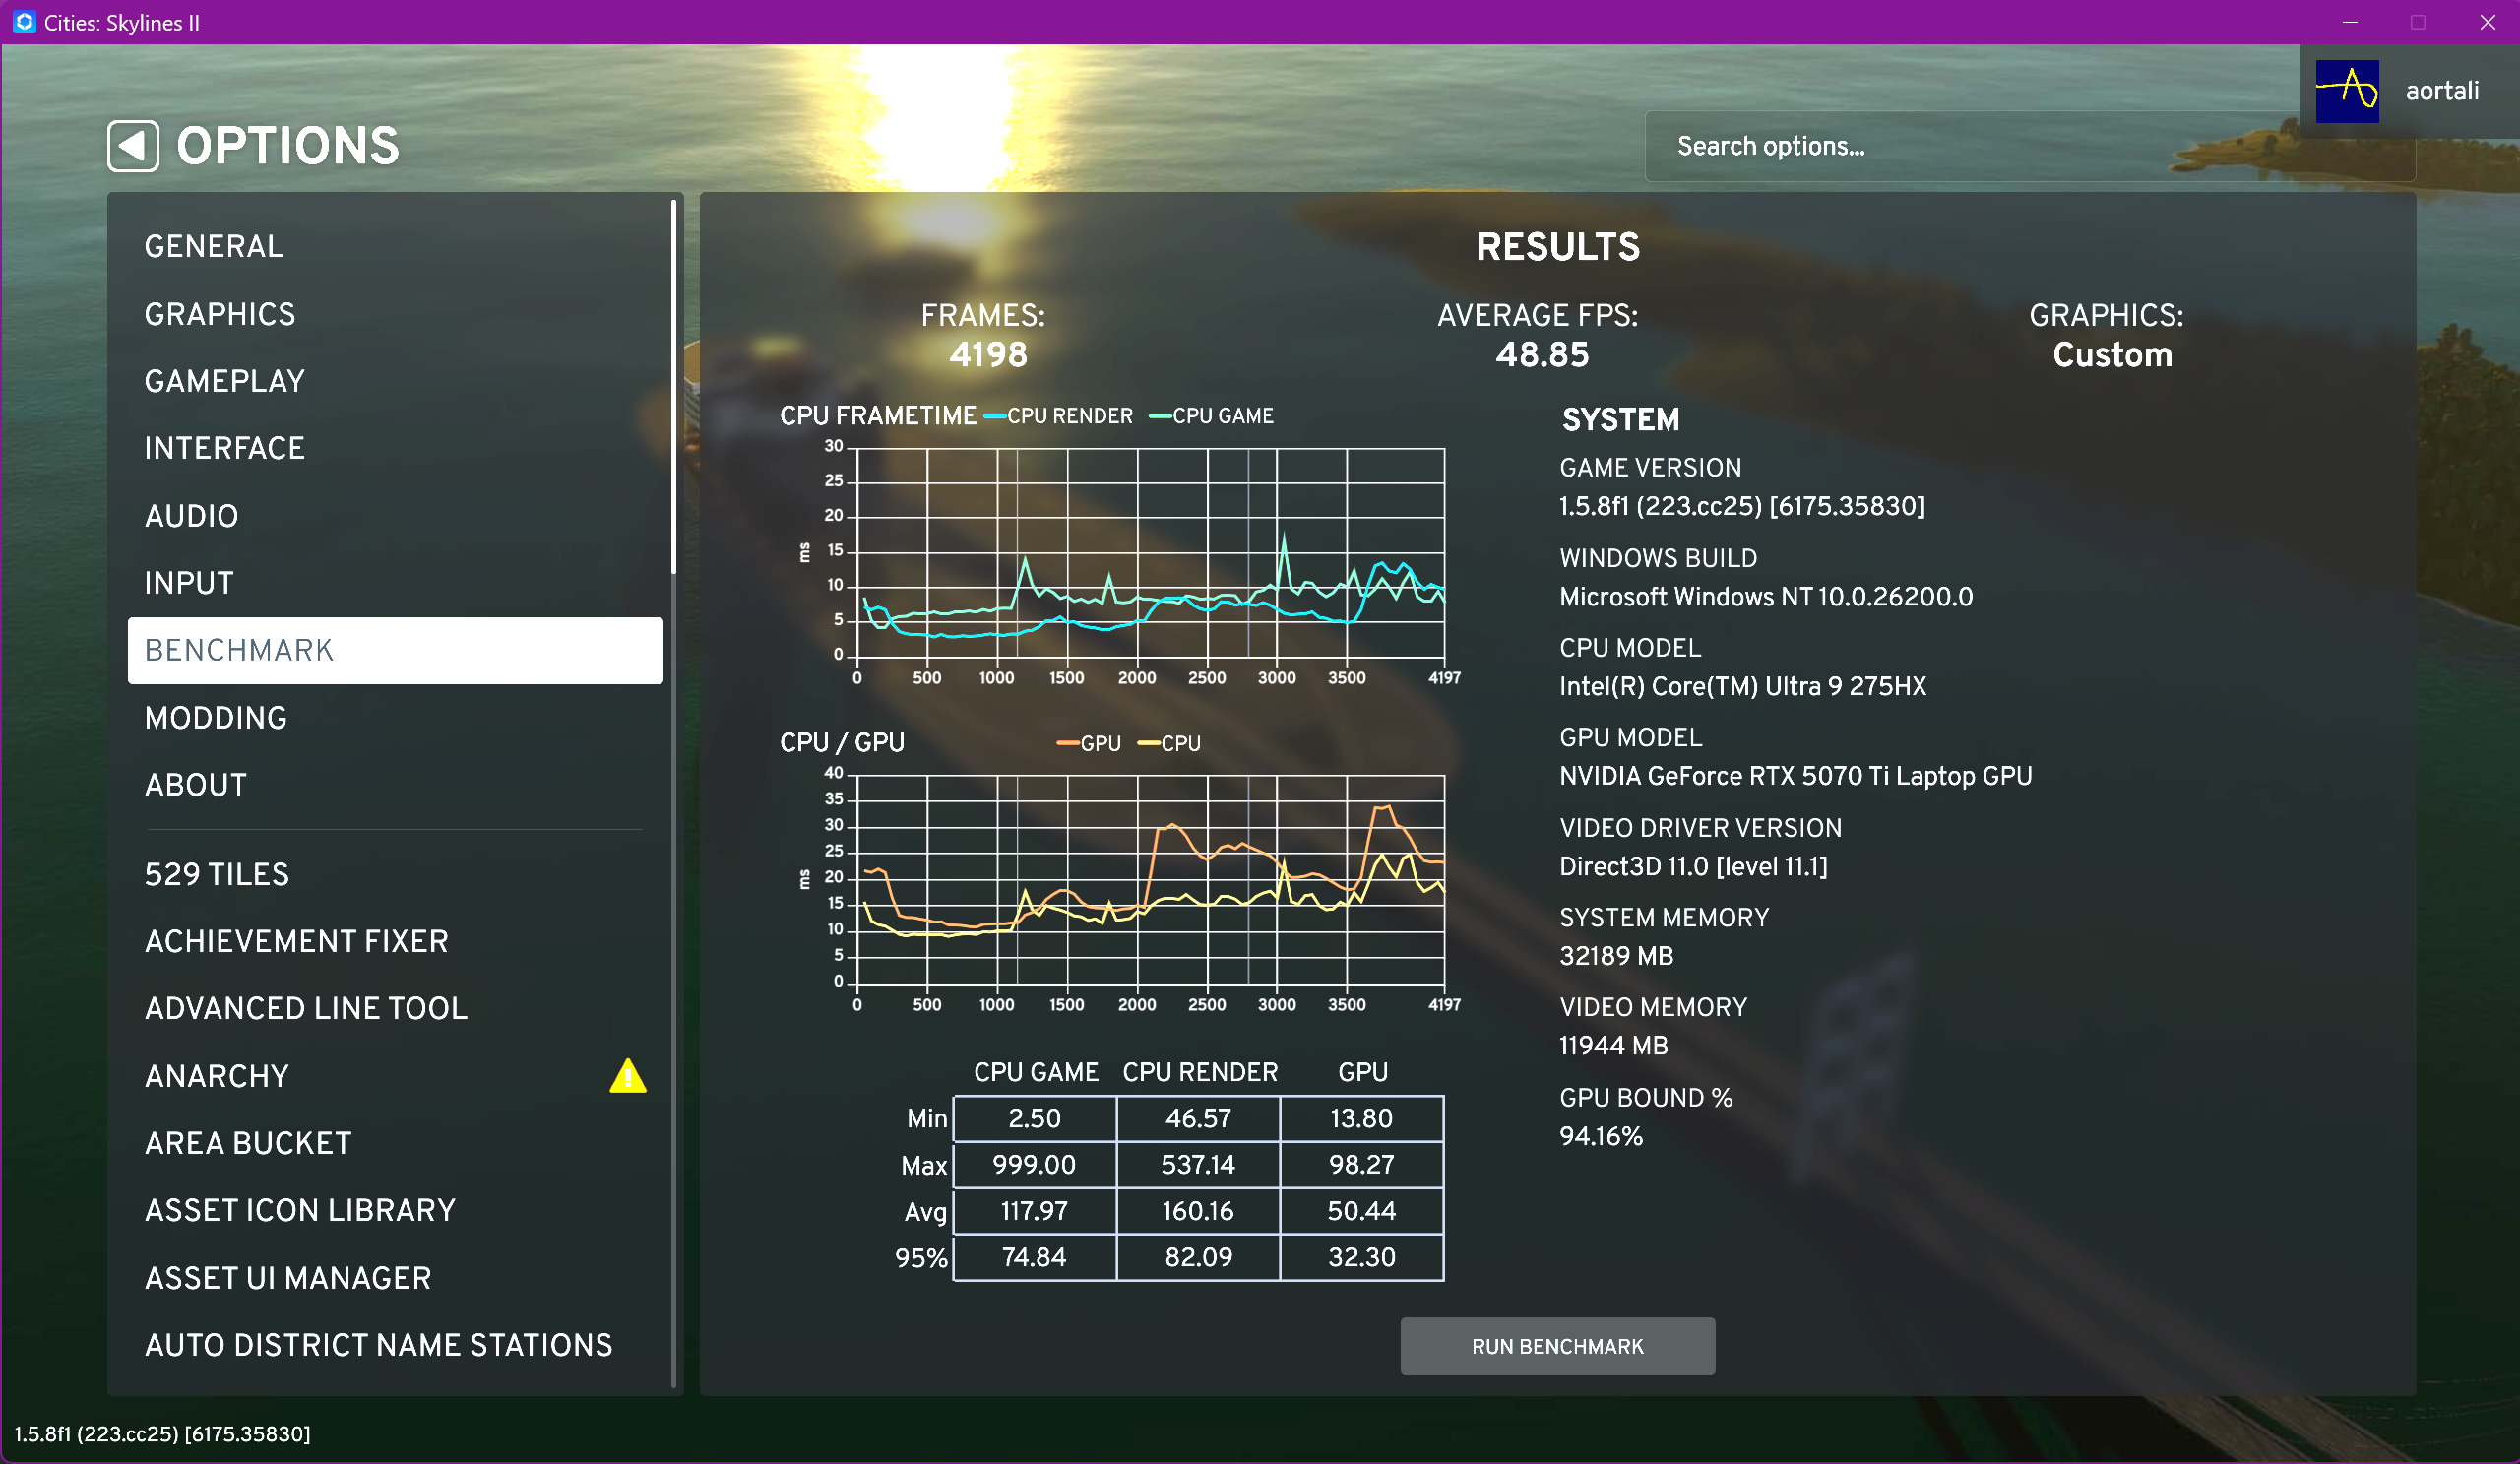Click the aortali profile avatar
The width and height of the screenshot is (2520, 1464).
point(2347,91)
